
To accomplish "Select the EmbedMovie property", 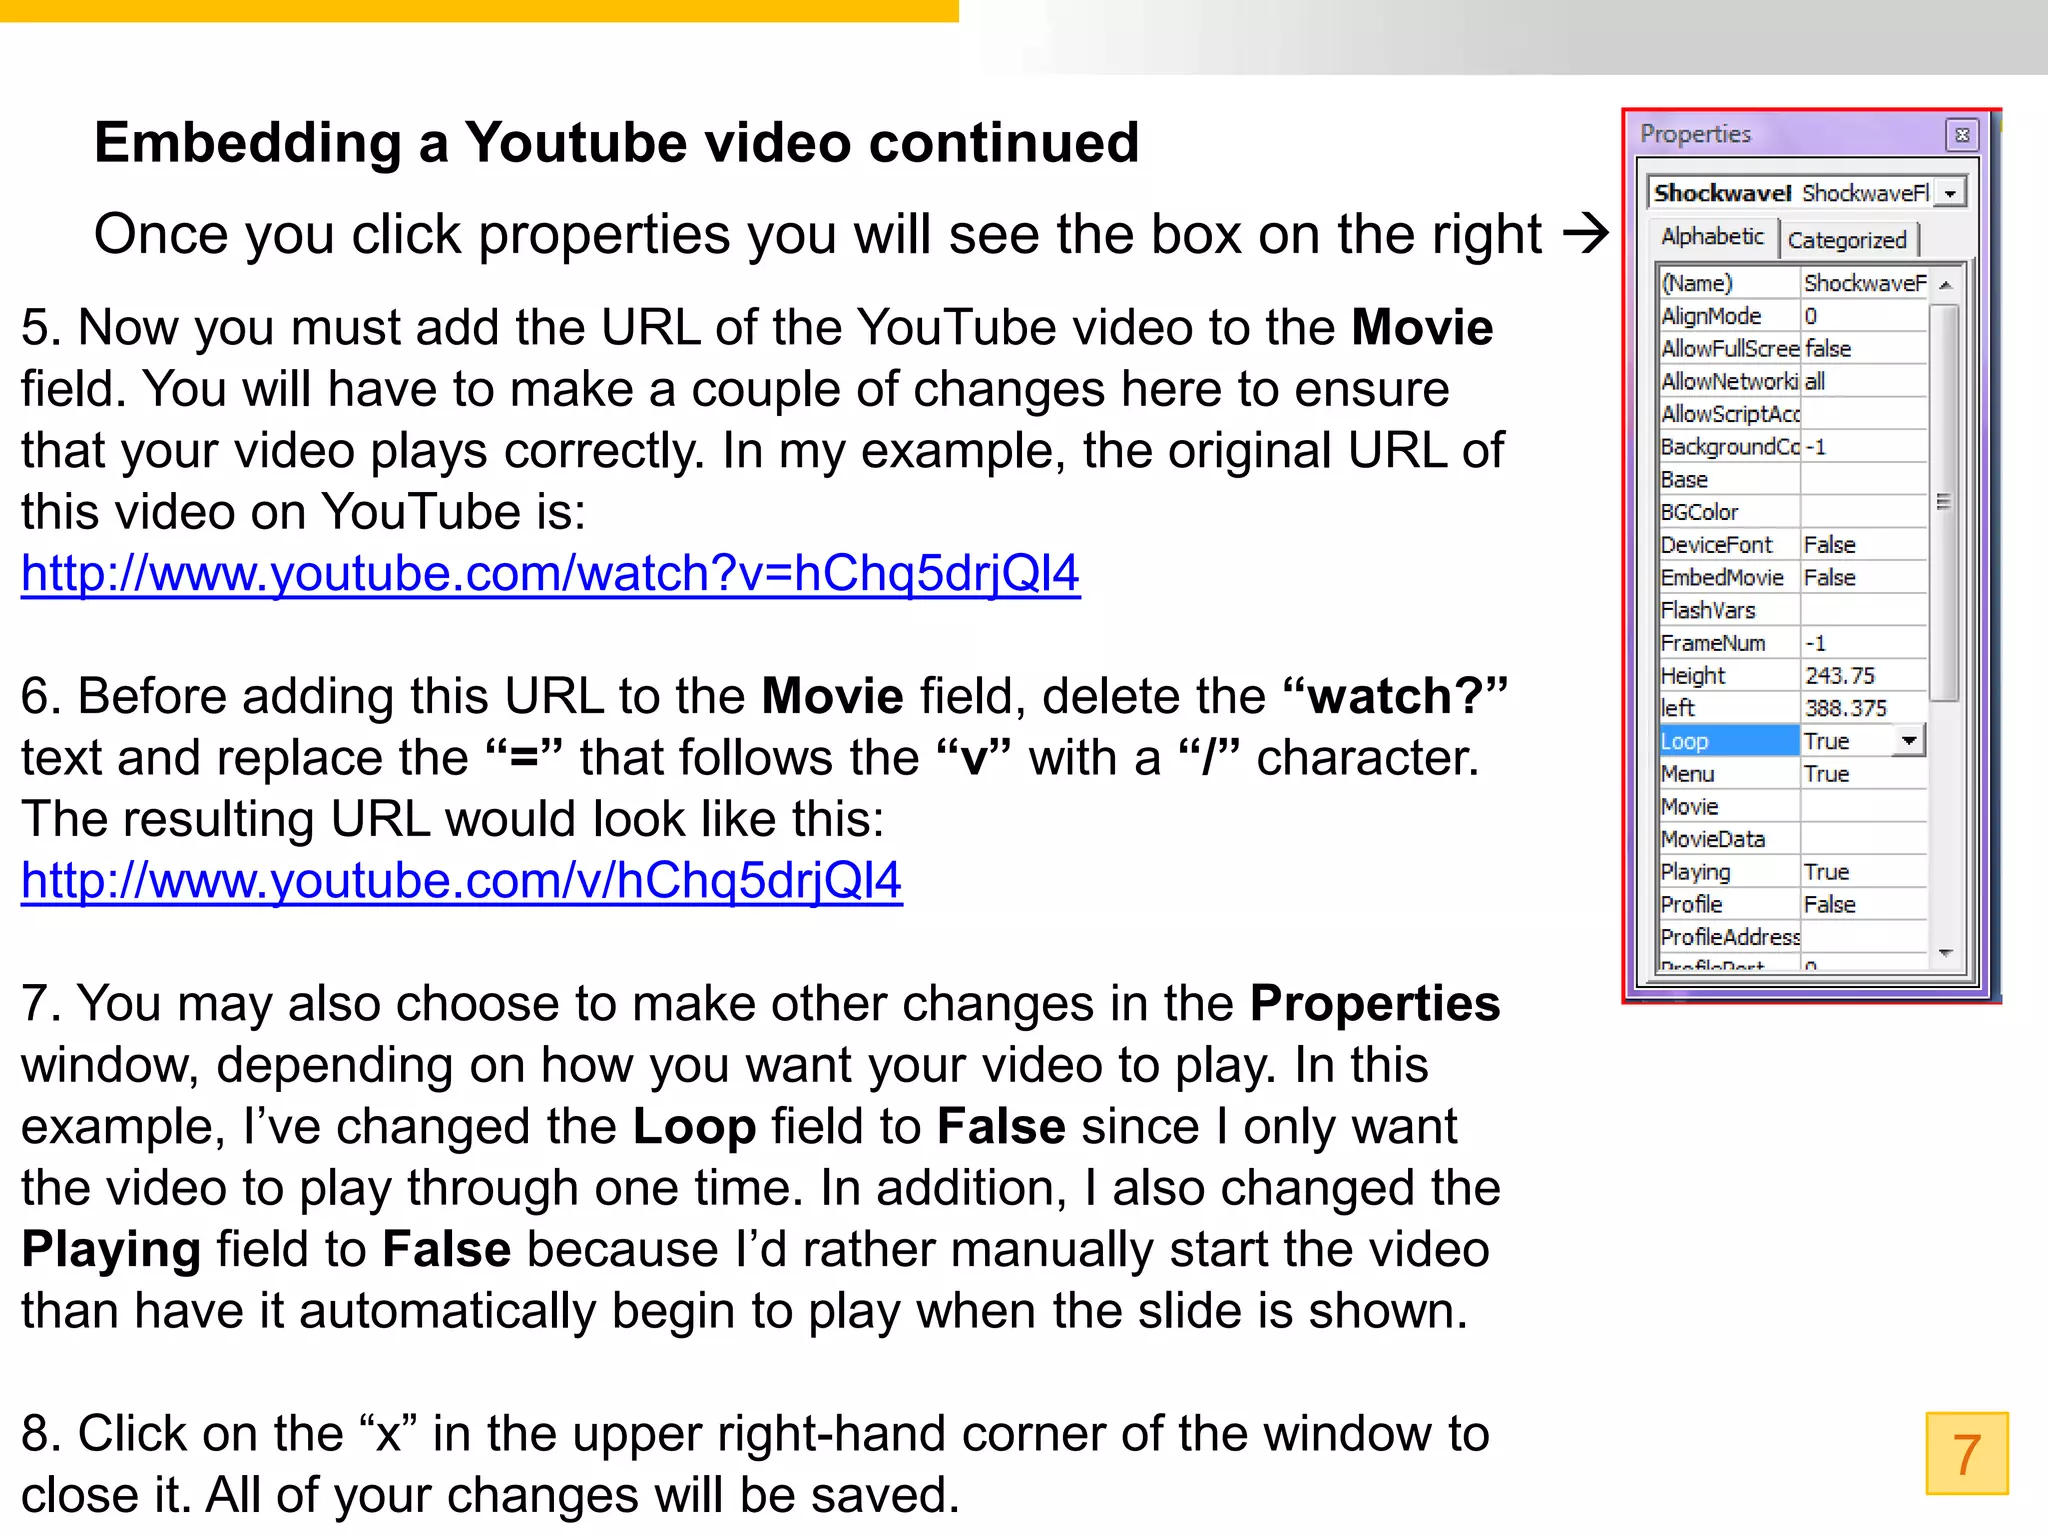I will 1729,577.
